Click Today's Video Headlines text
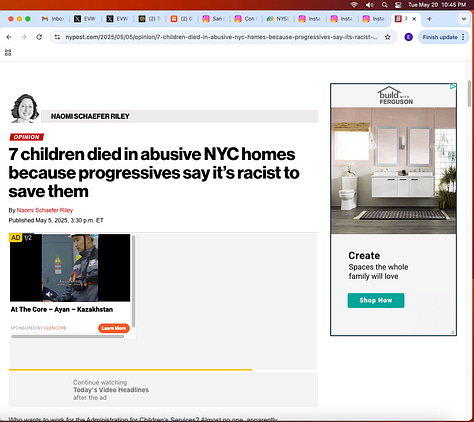The image size is (474, 422). click(111, 390)
